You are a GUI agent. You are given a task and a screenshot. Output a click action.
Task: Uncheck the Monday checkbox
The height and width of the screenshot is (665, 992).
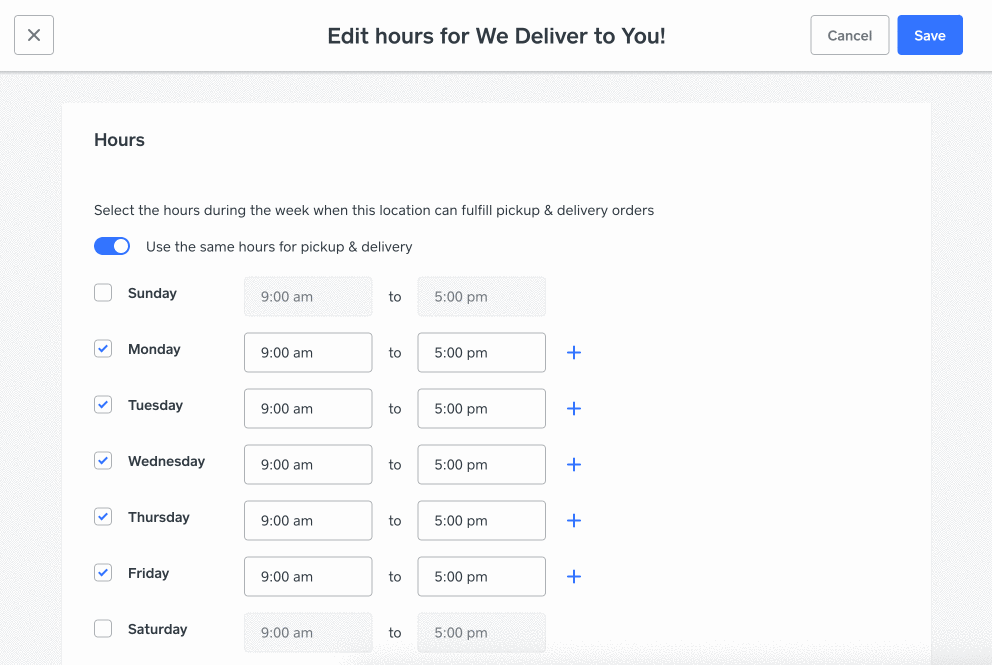103,349
